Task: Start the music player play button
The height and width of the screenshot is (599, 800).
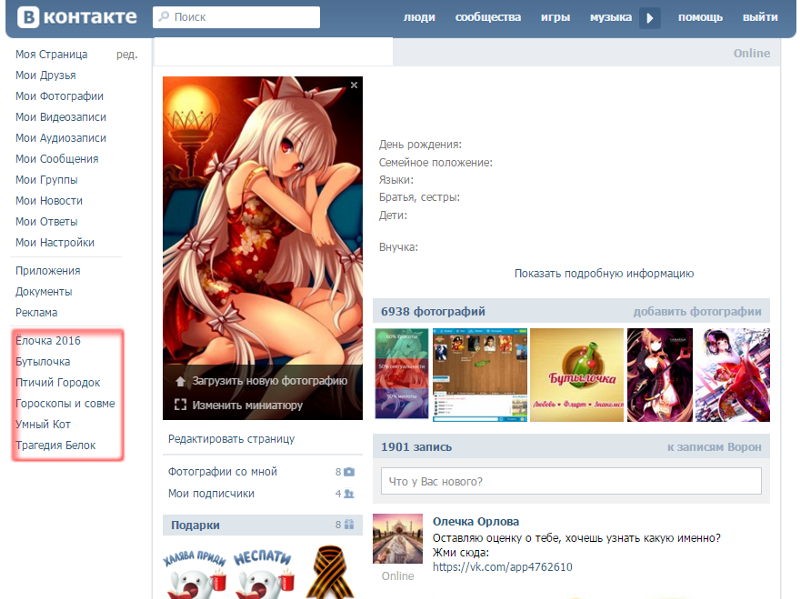Action: 650,18
